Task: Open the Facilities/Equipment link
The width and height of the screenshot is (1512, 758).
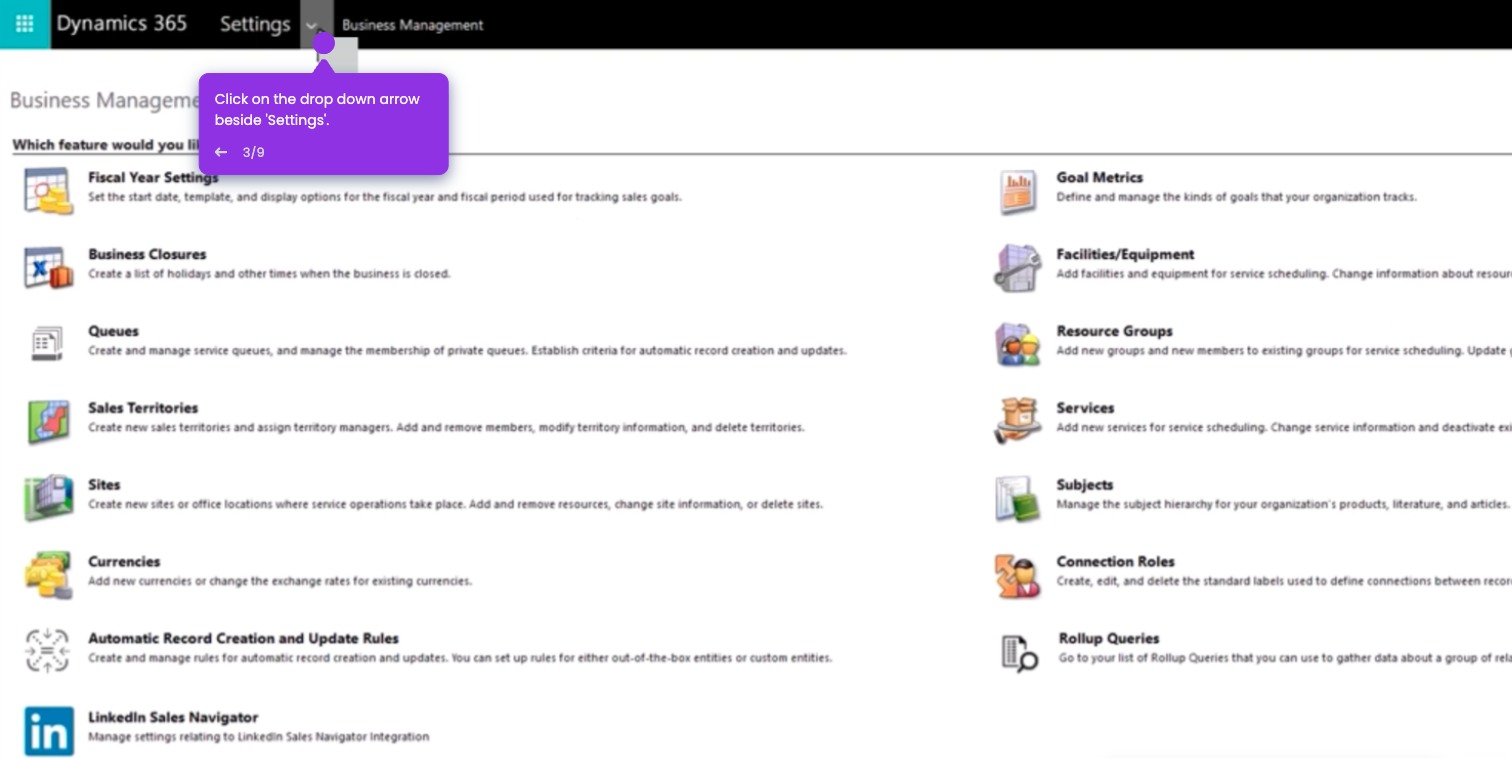Action: click(1125, 254)
